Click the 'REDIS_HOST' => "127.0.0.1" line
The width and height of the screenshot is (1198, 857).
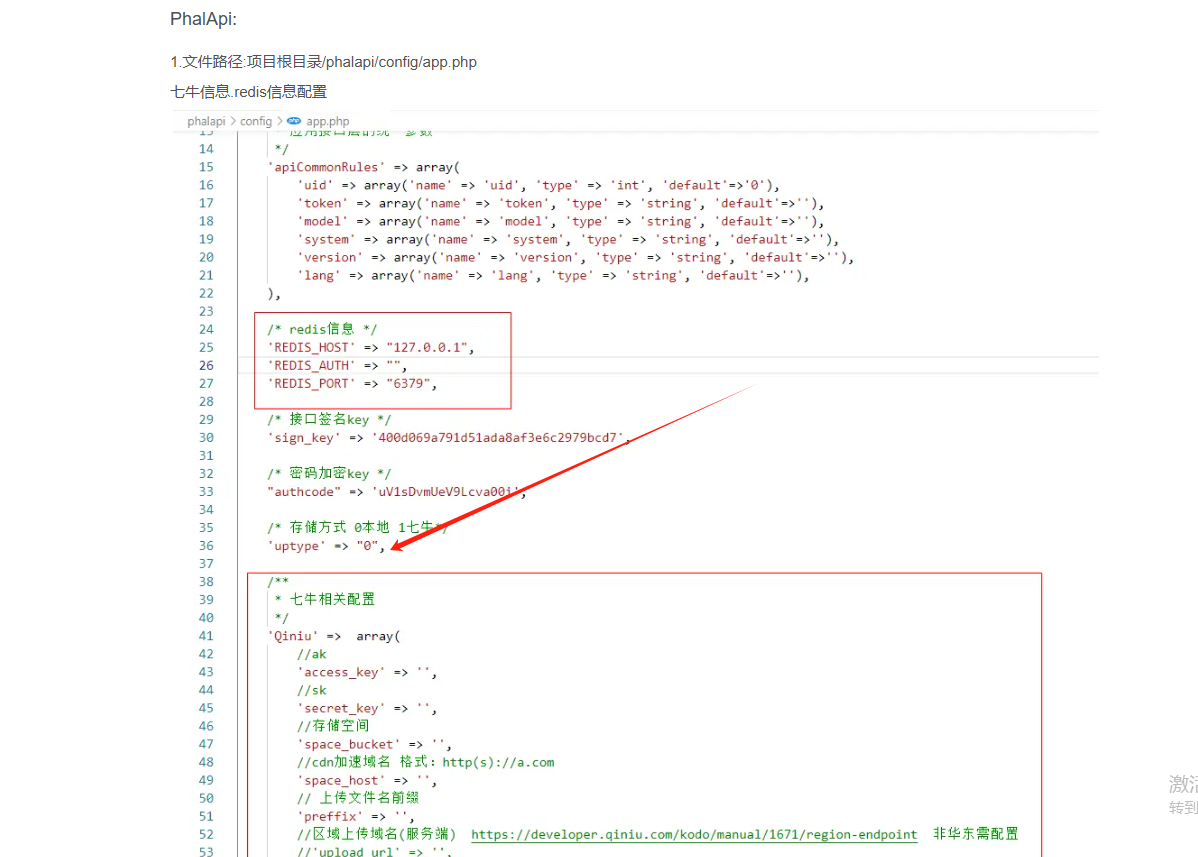click(x=371, y=348)
